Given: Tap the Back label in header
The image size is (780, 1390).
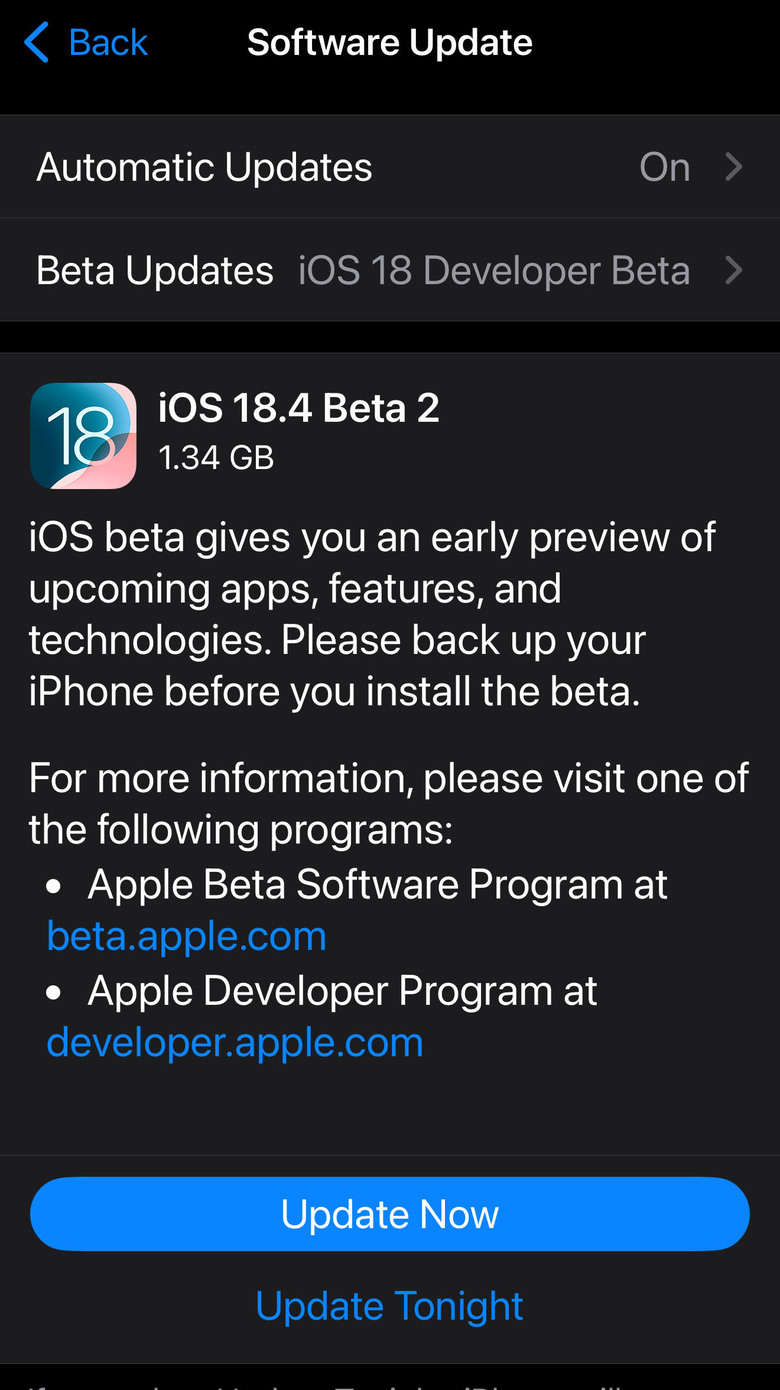Looking at the screenshot, I should (108, 43).
